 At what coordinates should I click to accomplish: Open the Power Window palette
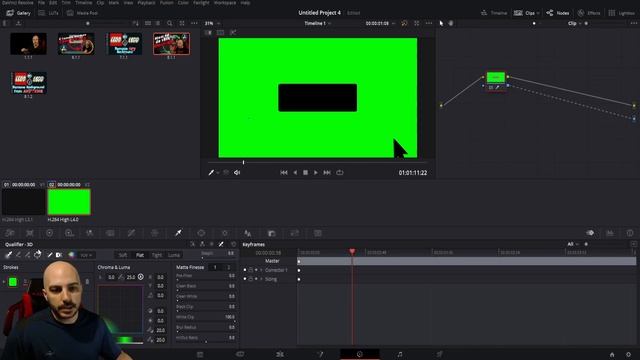[x=201, y=233]
